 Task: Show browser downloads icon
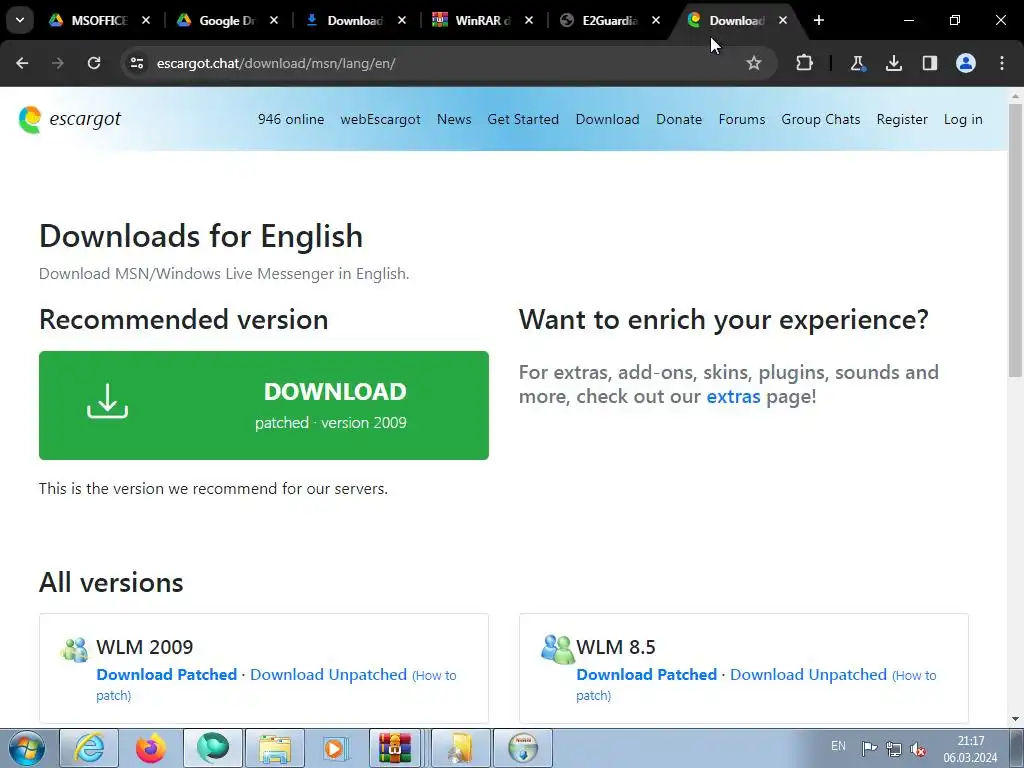tap(893, 63)
